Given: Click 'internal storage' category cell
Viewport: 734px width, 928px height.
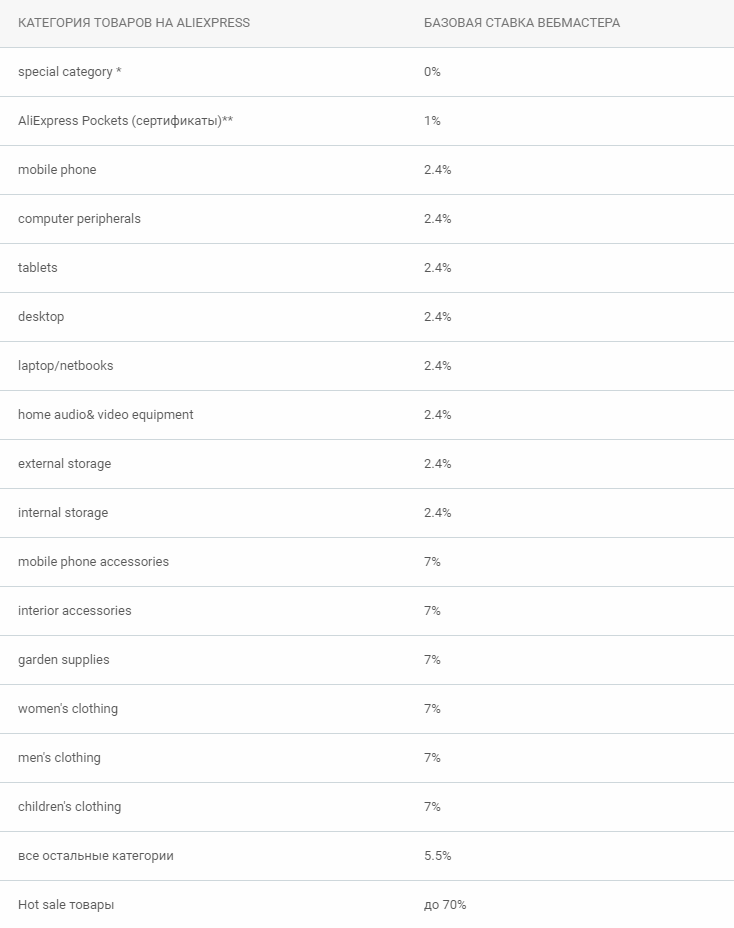Looking at the screenshot, I should point(63,513).
